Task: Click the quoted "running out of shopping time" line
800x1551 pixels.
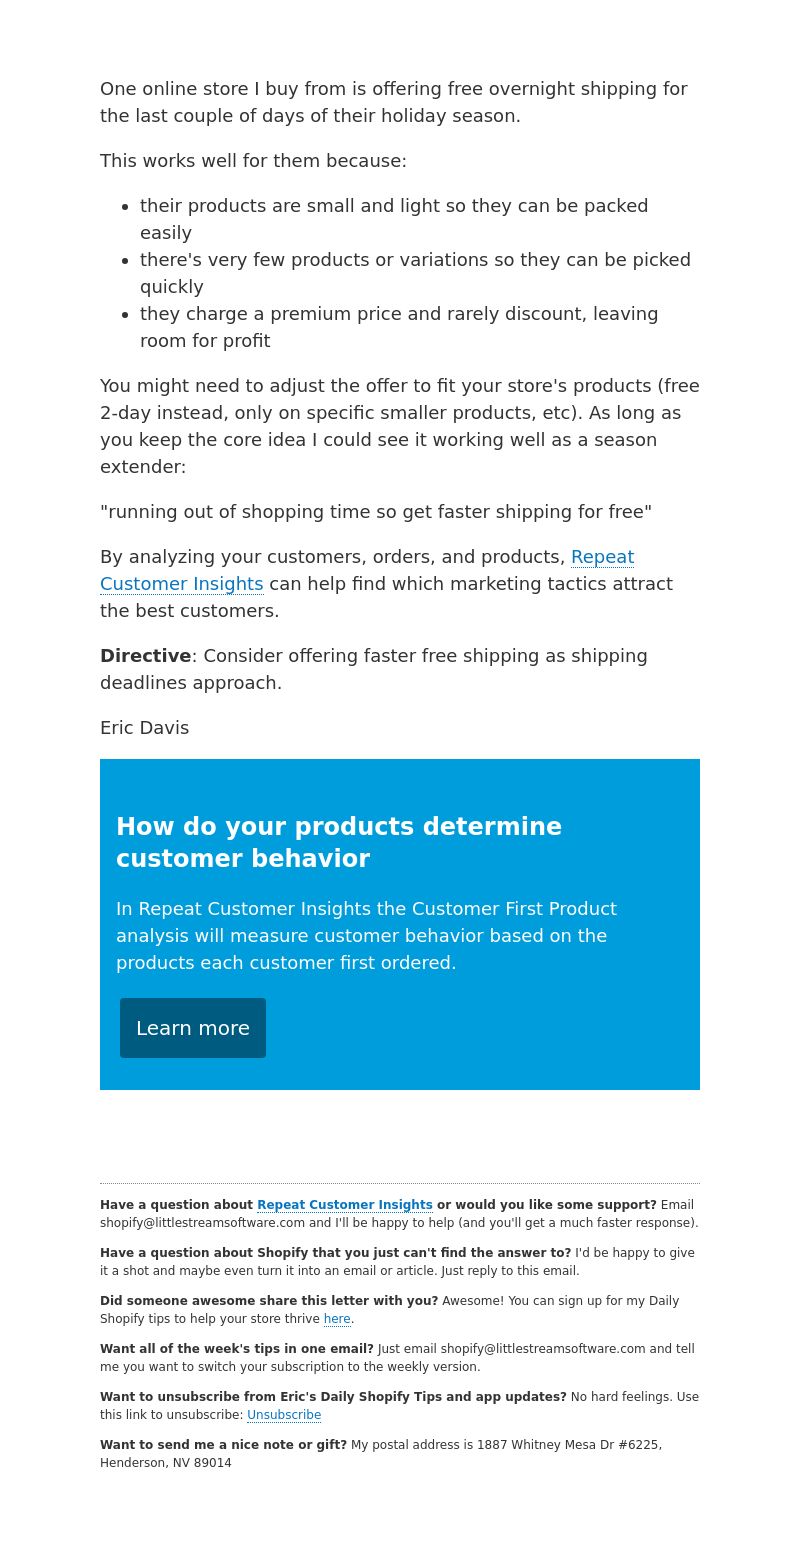Action: (376, 512)
